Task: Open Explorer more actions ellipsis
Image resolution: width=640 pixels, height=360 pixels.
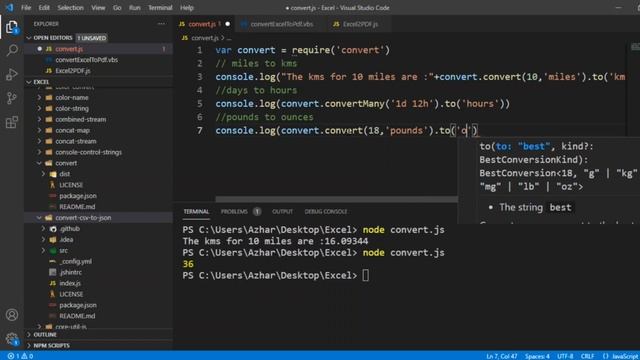Action: pyautogui.click(x=162, y=24)
